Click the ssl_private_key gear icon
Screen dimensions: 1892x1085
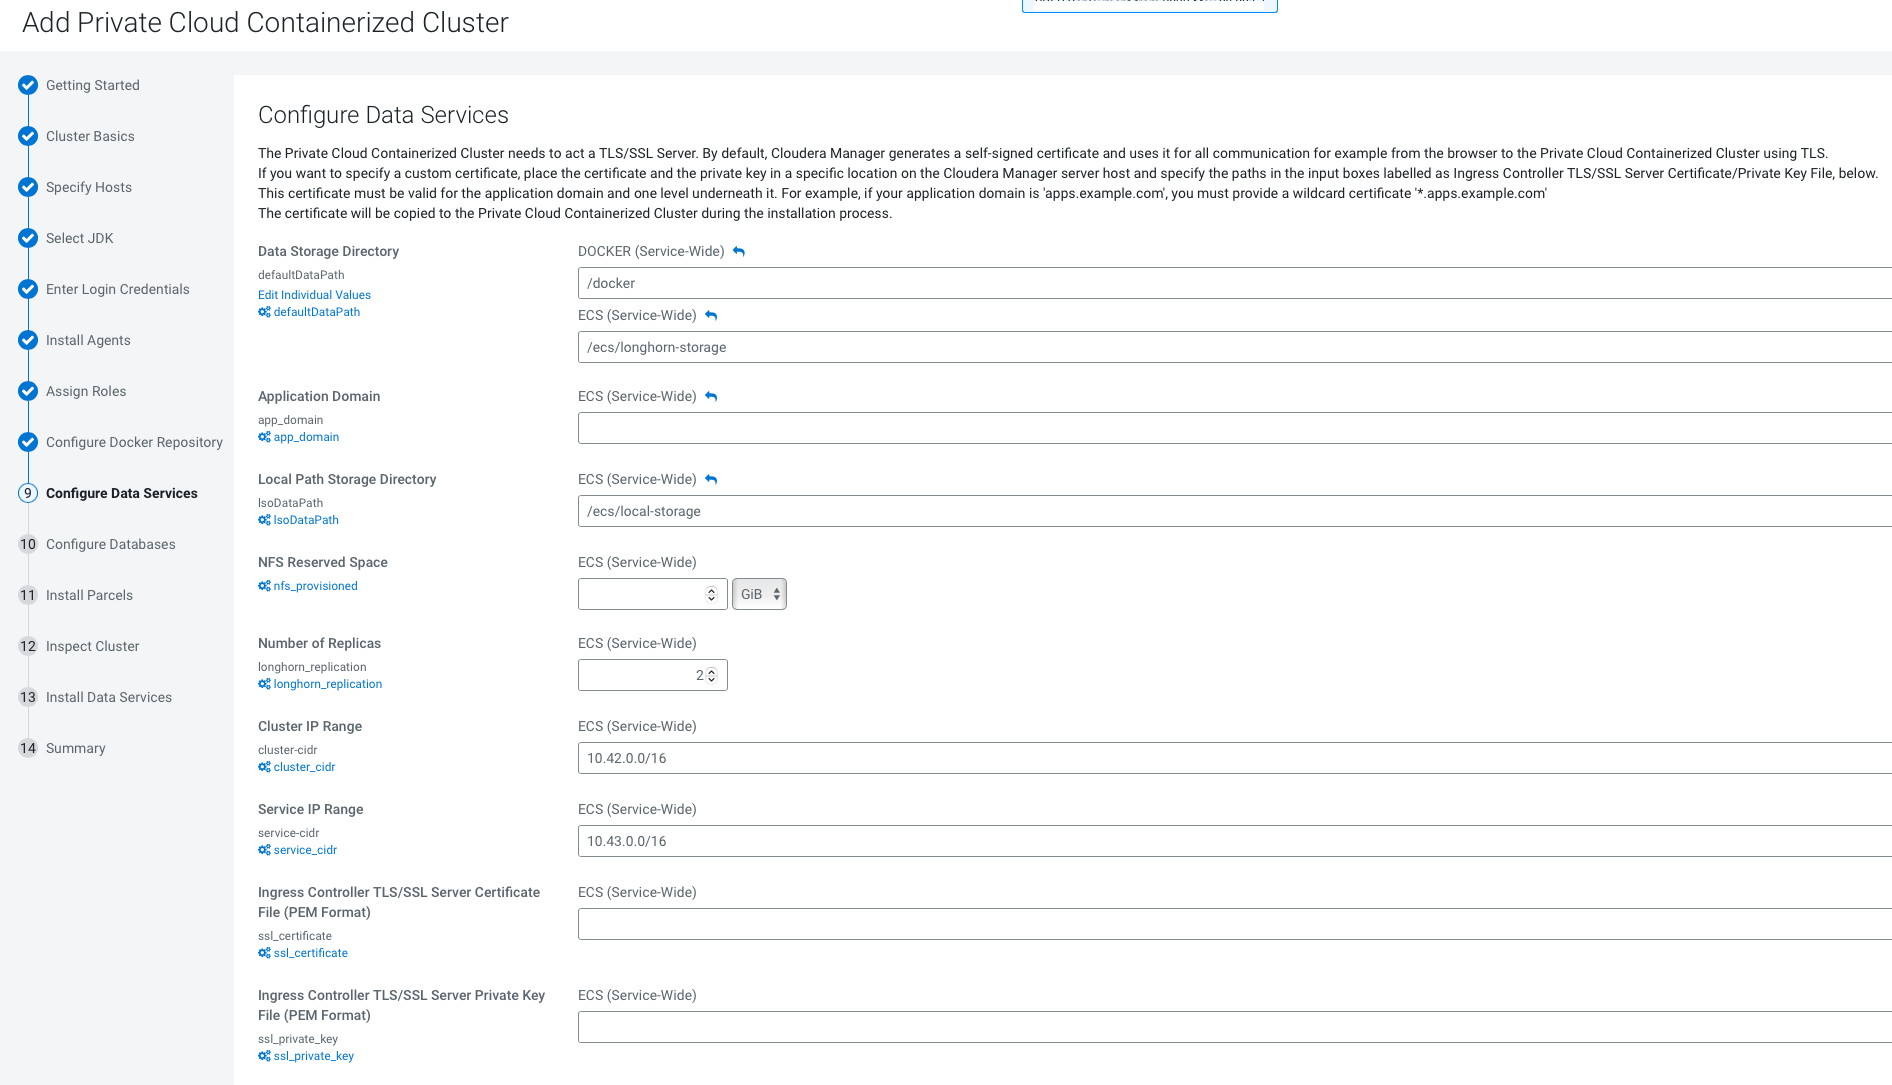[x=264, y=1056]
